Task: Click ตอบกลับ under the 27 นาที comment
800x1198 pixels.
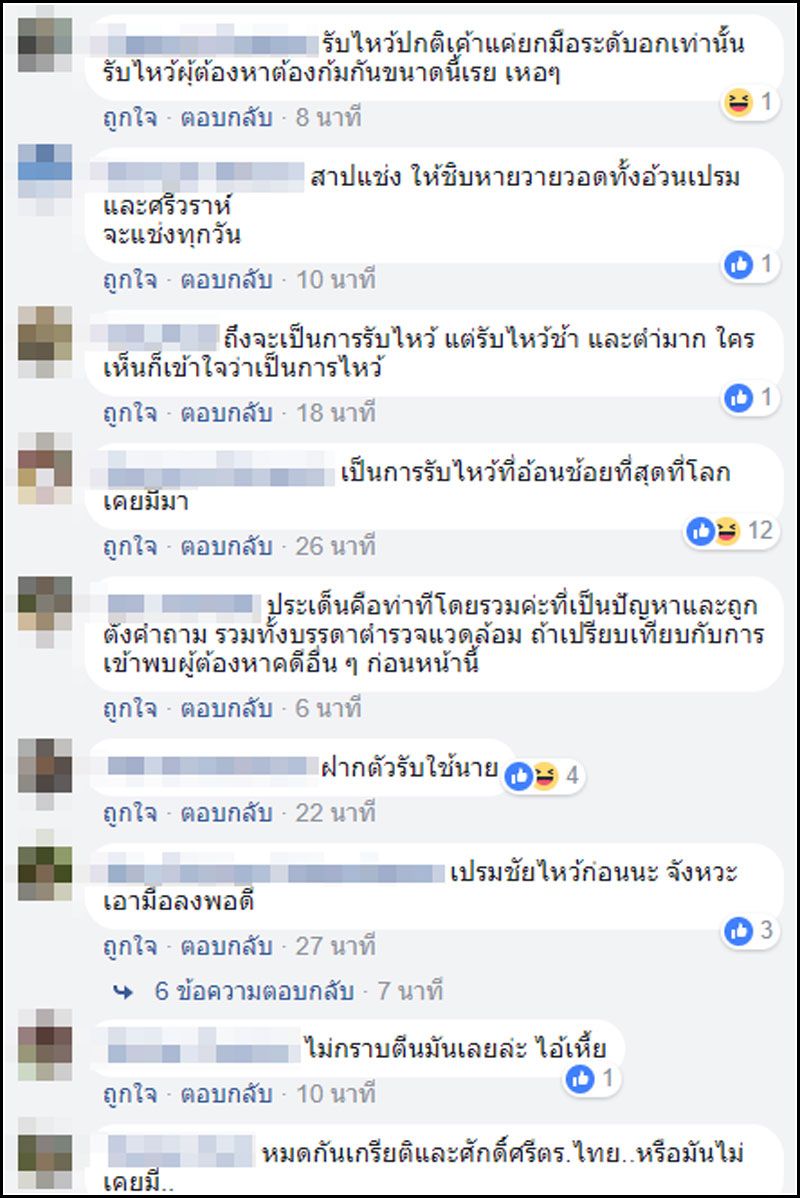Action: tap(226, 946)
